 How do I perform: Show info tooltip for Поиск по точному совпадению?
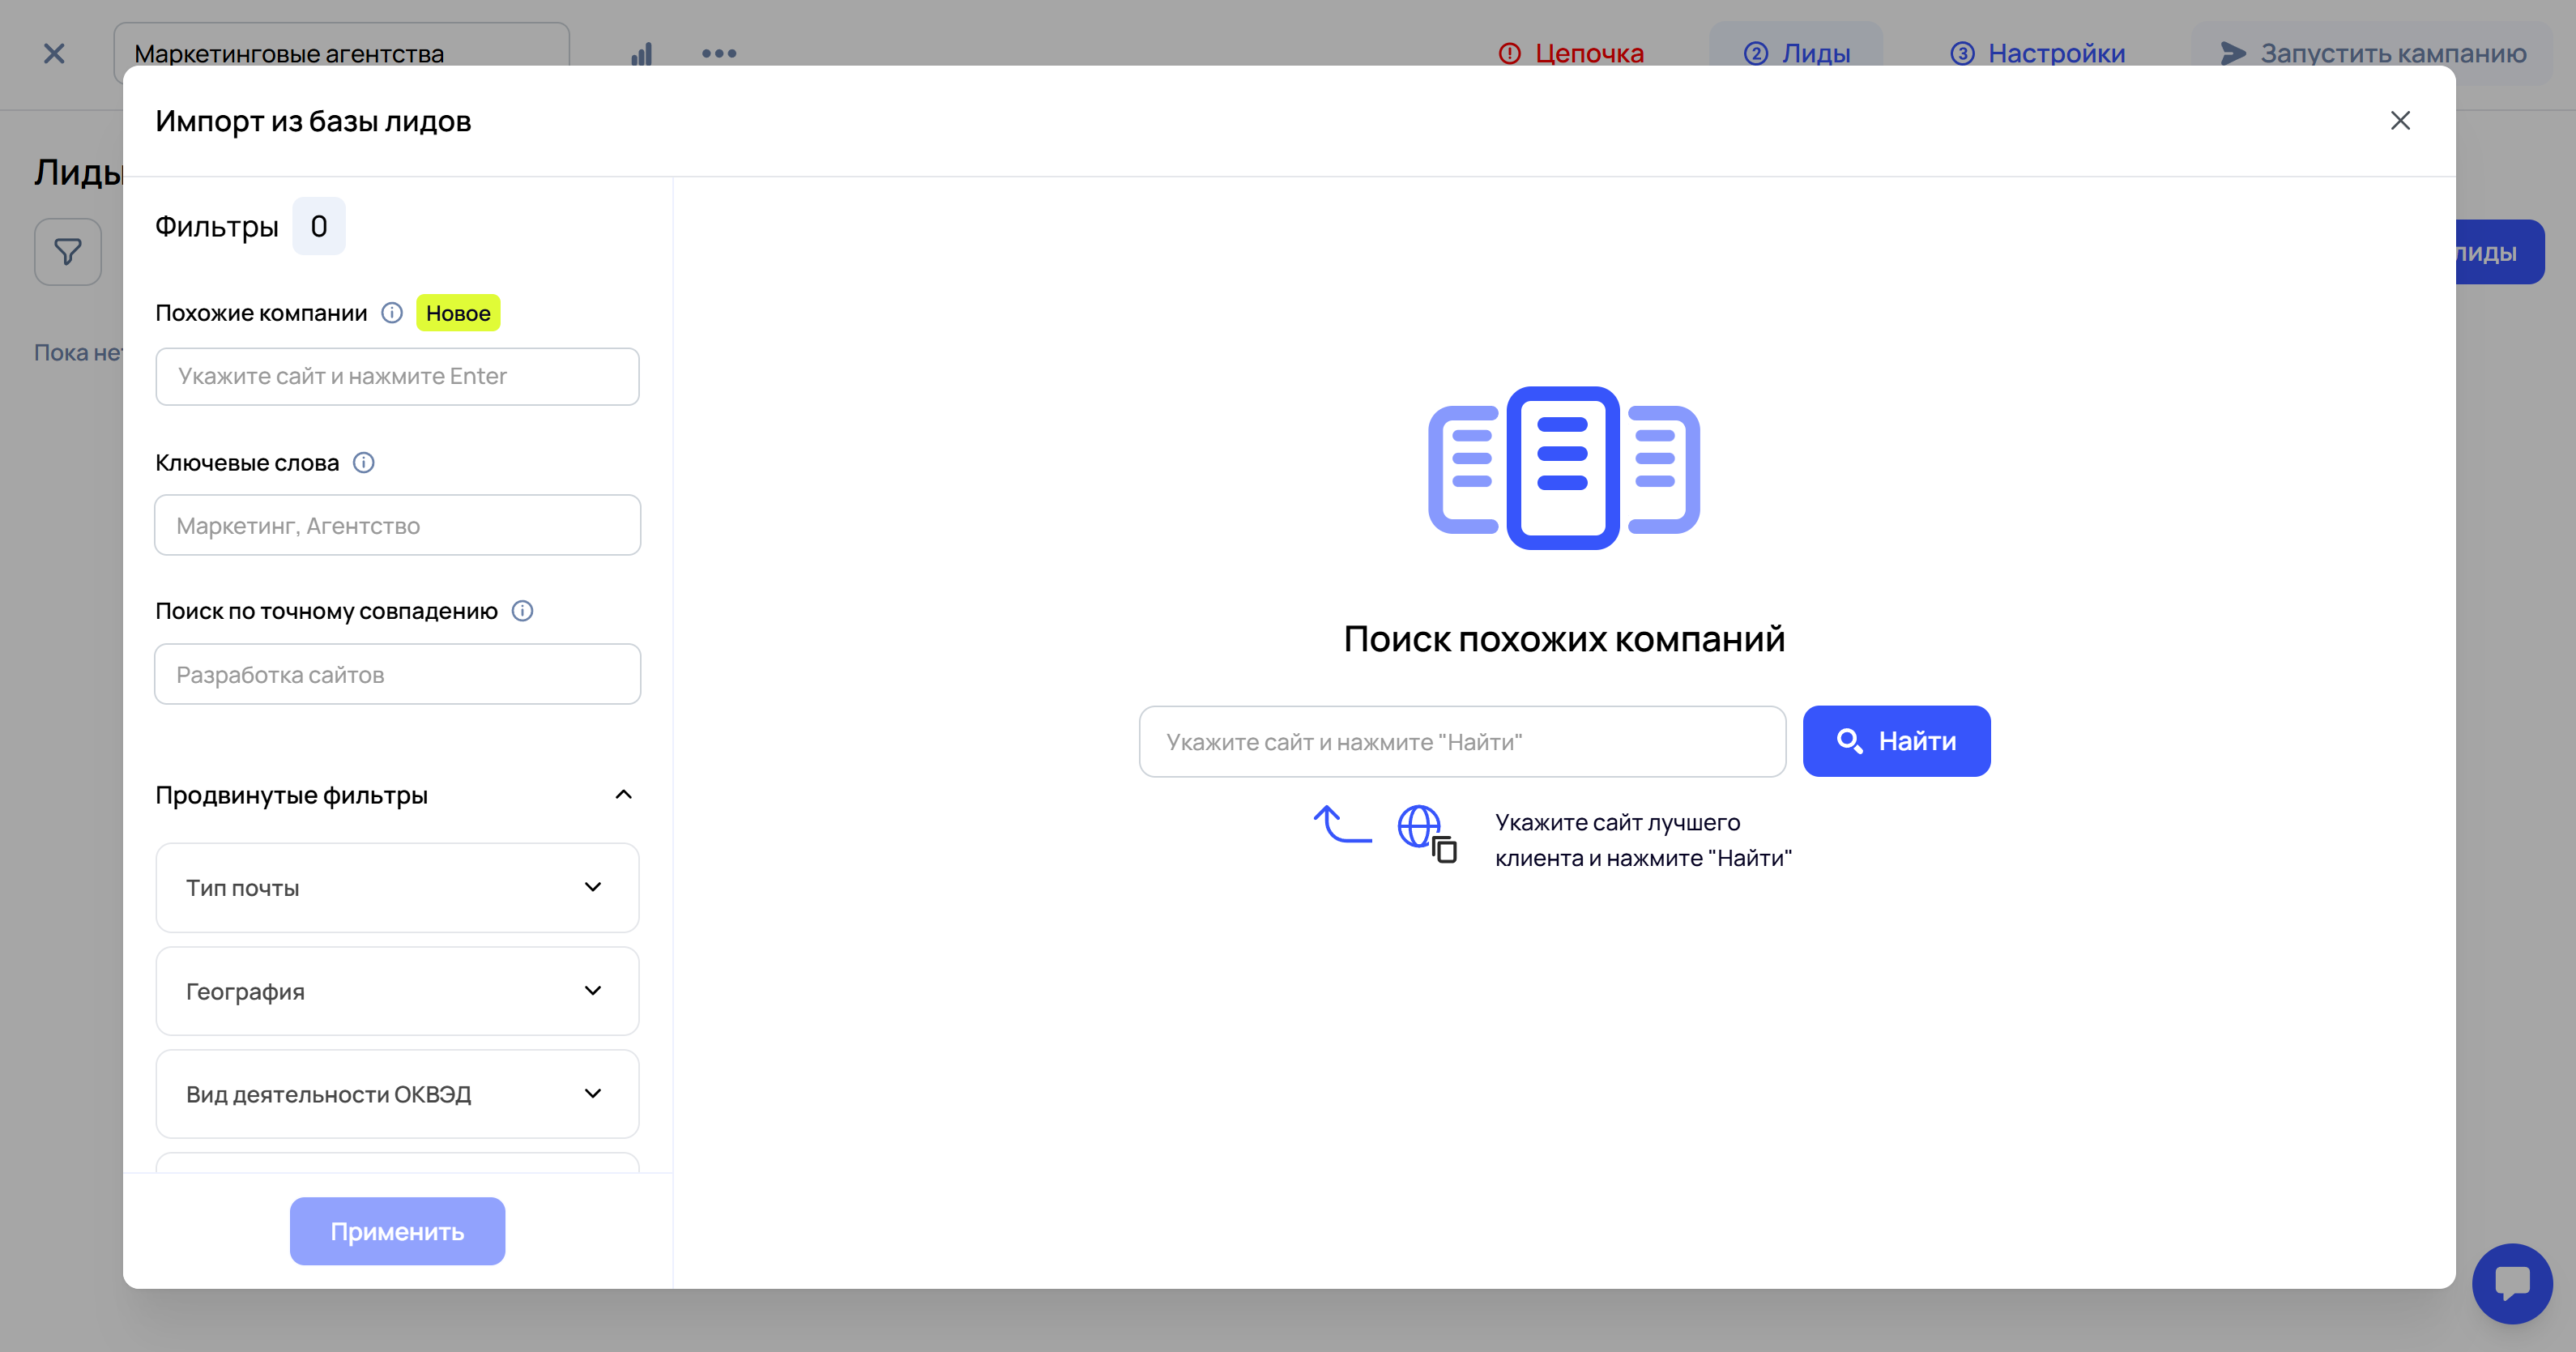522,611
